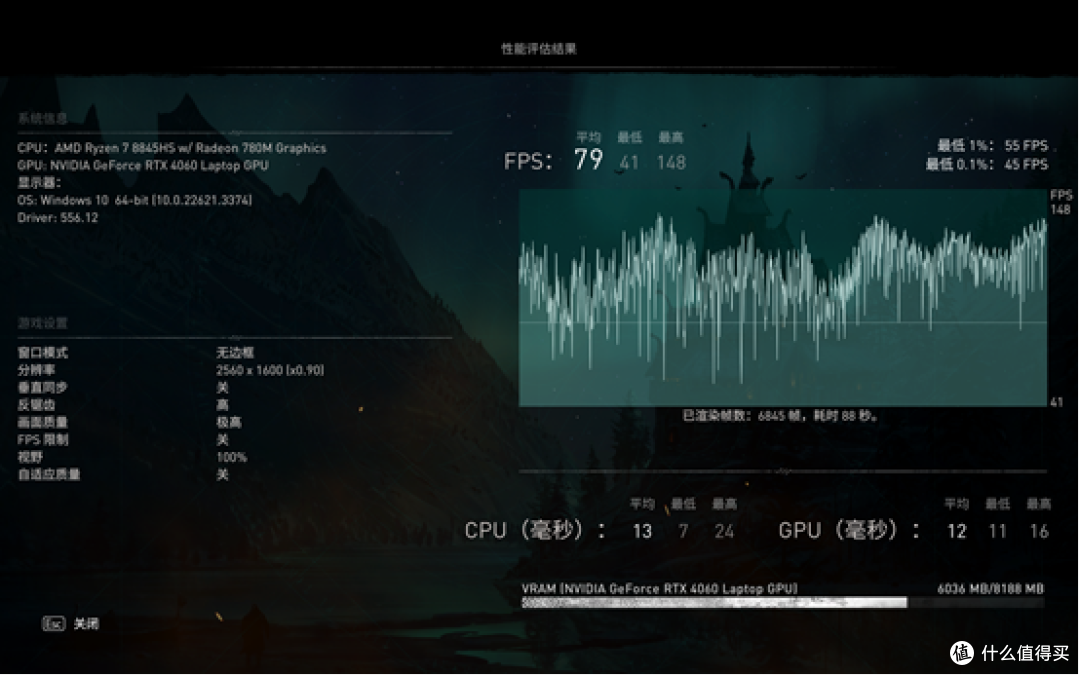1080x676 pixels.
Task: Select the 性能评估结果 title
Action: 539,49
